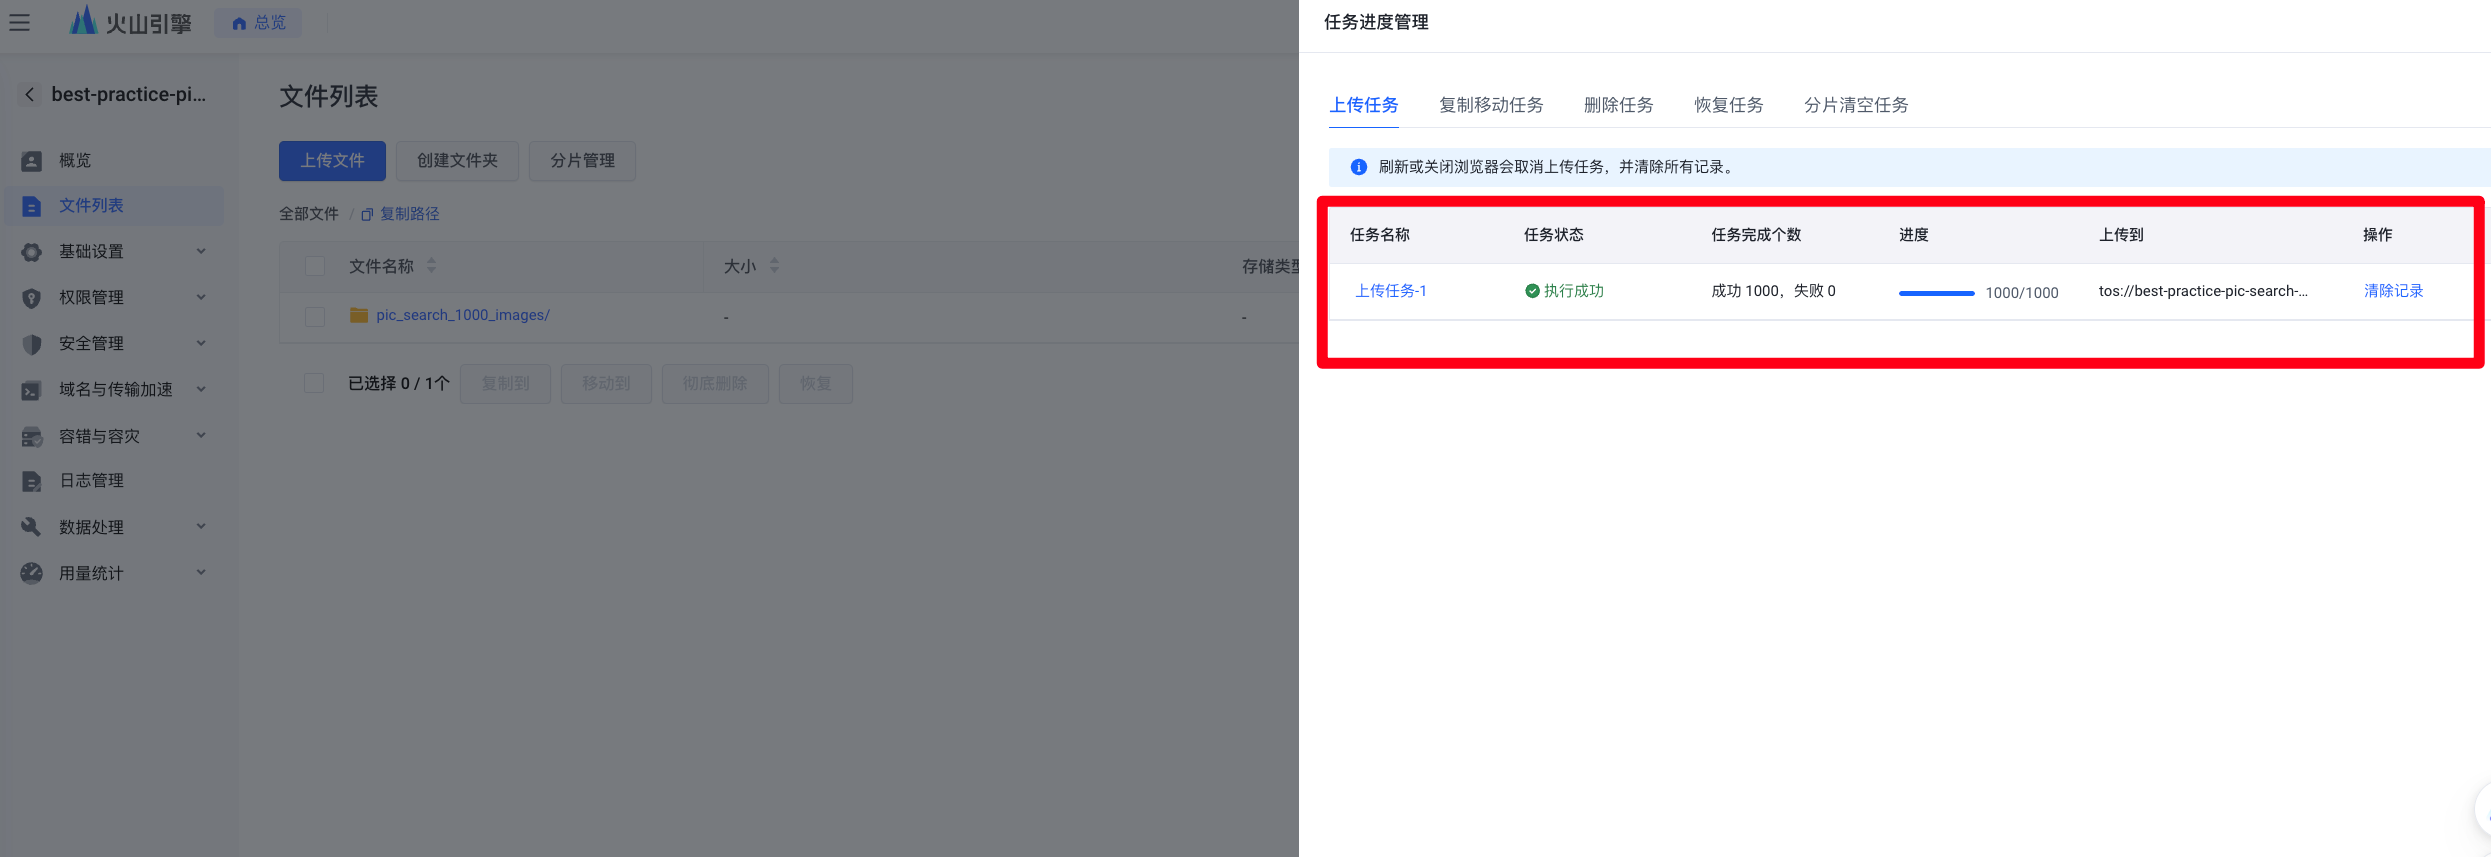Open the 上传任务-1 task link
Viewport: 2491px width, 857px height.
coord(1391,291)
